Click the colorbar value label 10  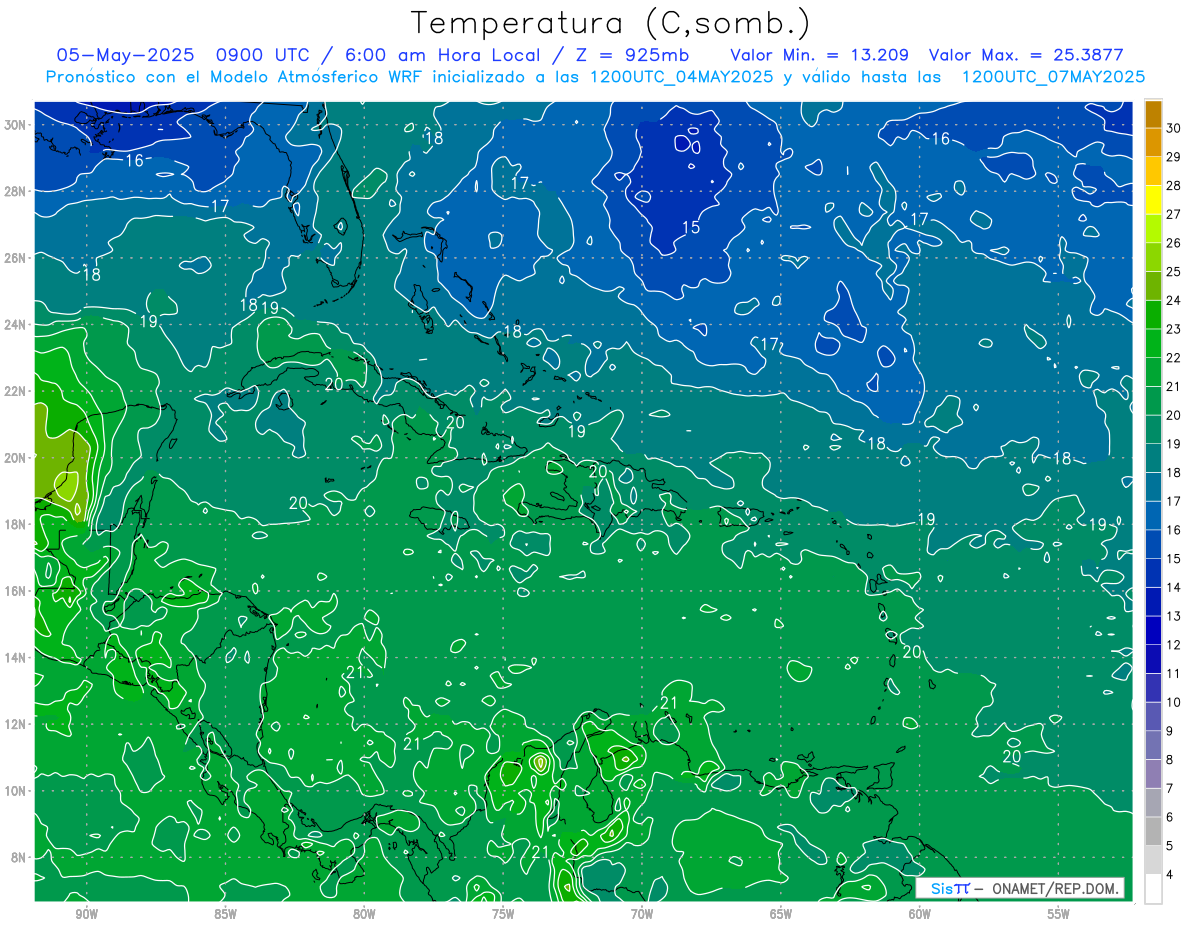(1174, 702)
